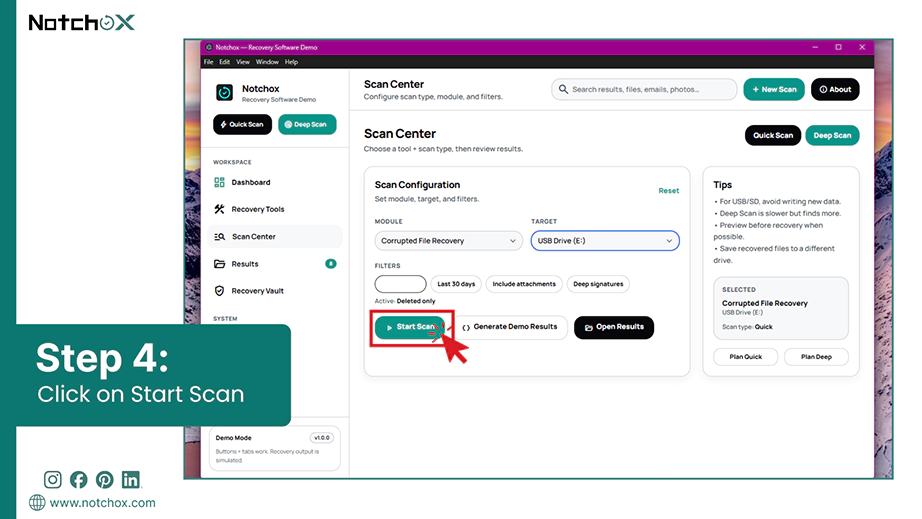Toggle the Last 30 days filter
The width and height of the screenshot is (922, 519).
(x=456, y=284)
